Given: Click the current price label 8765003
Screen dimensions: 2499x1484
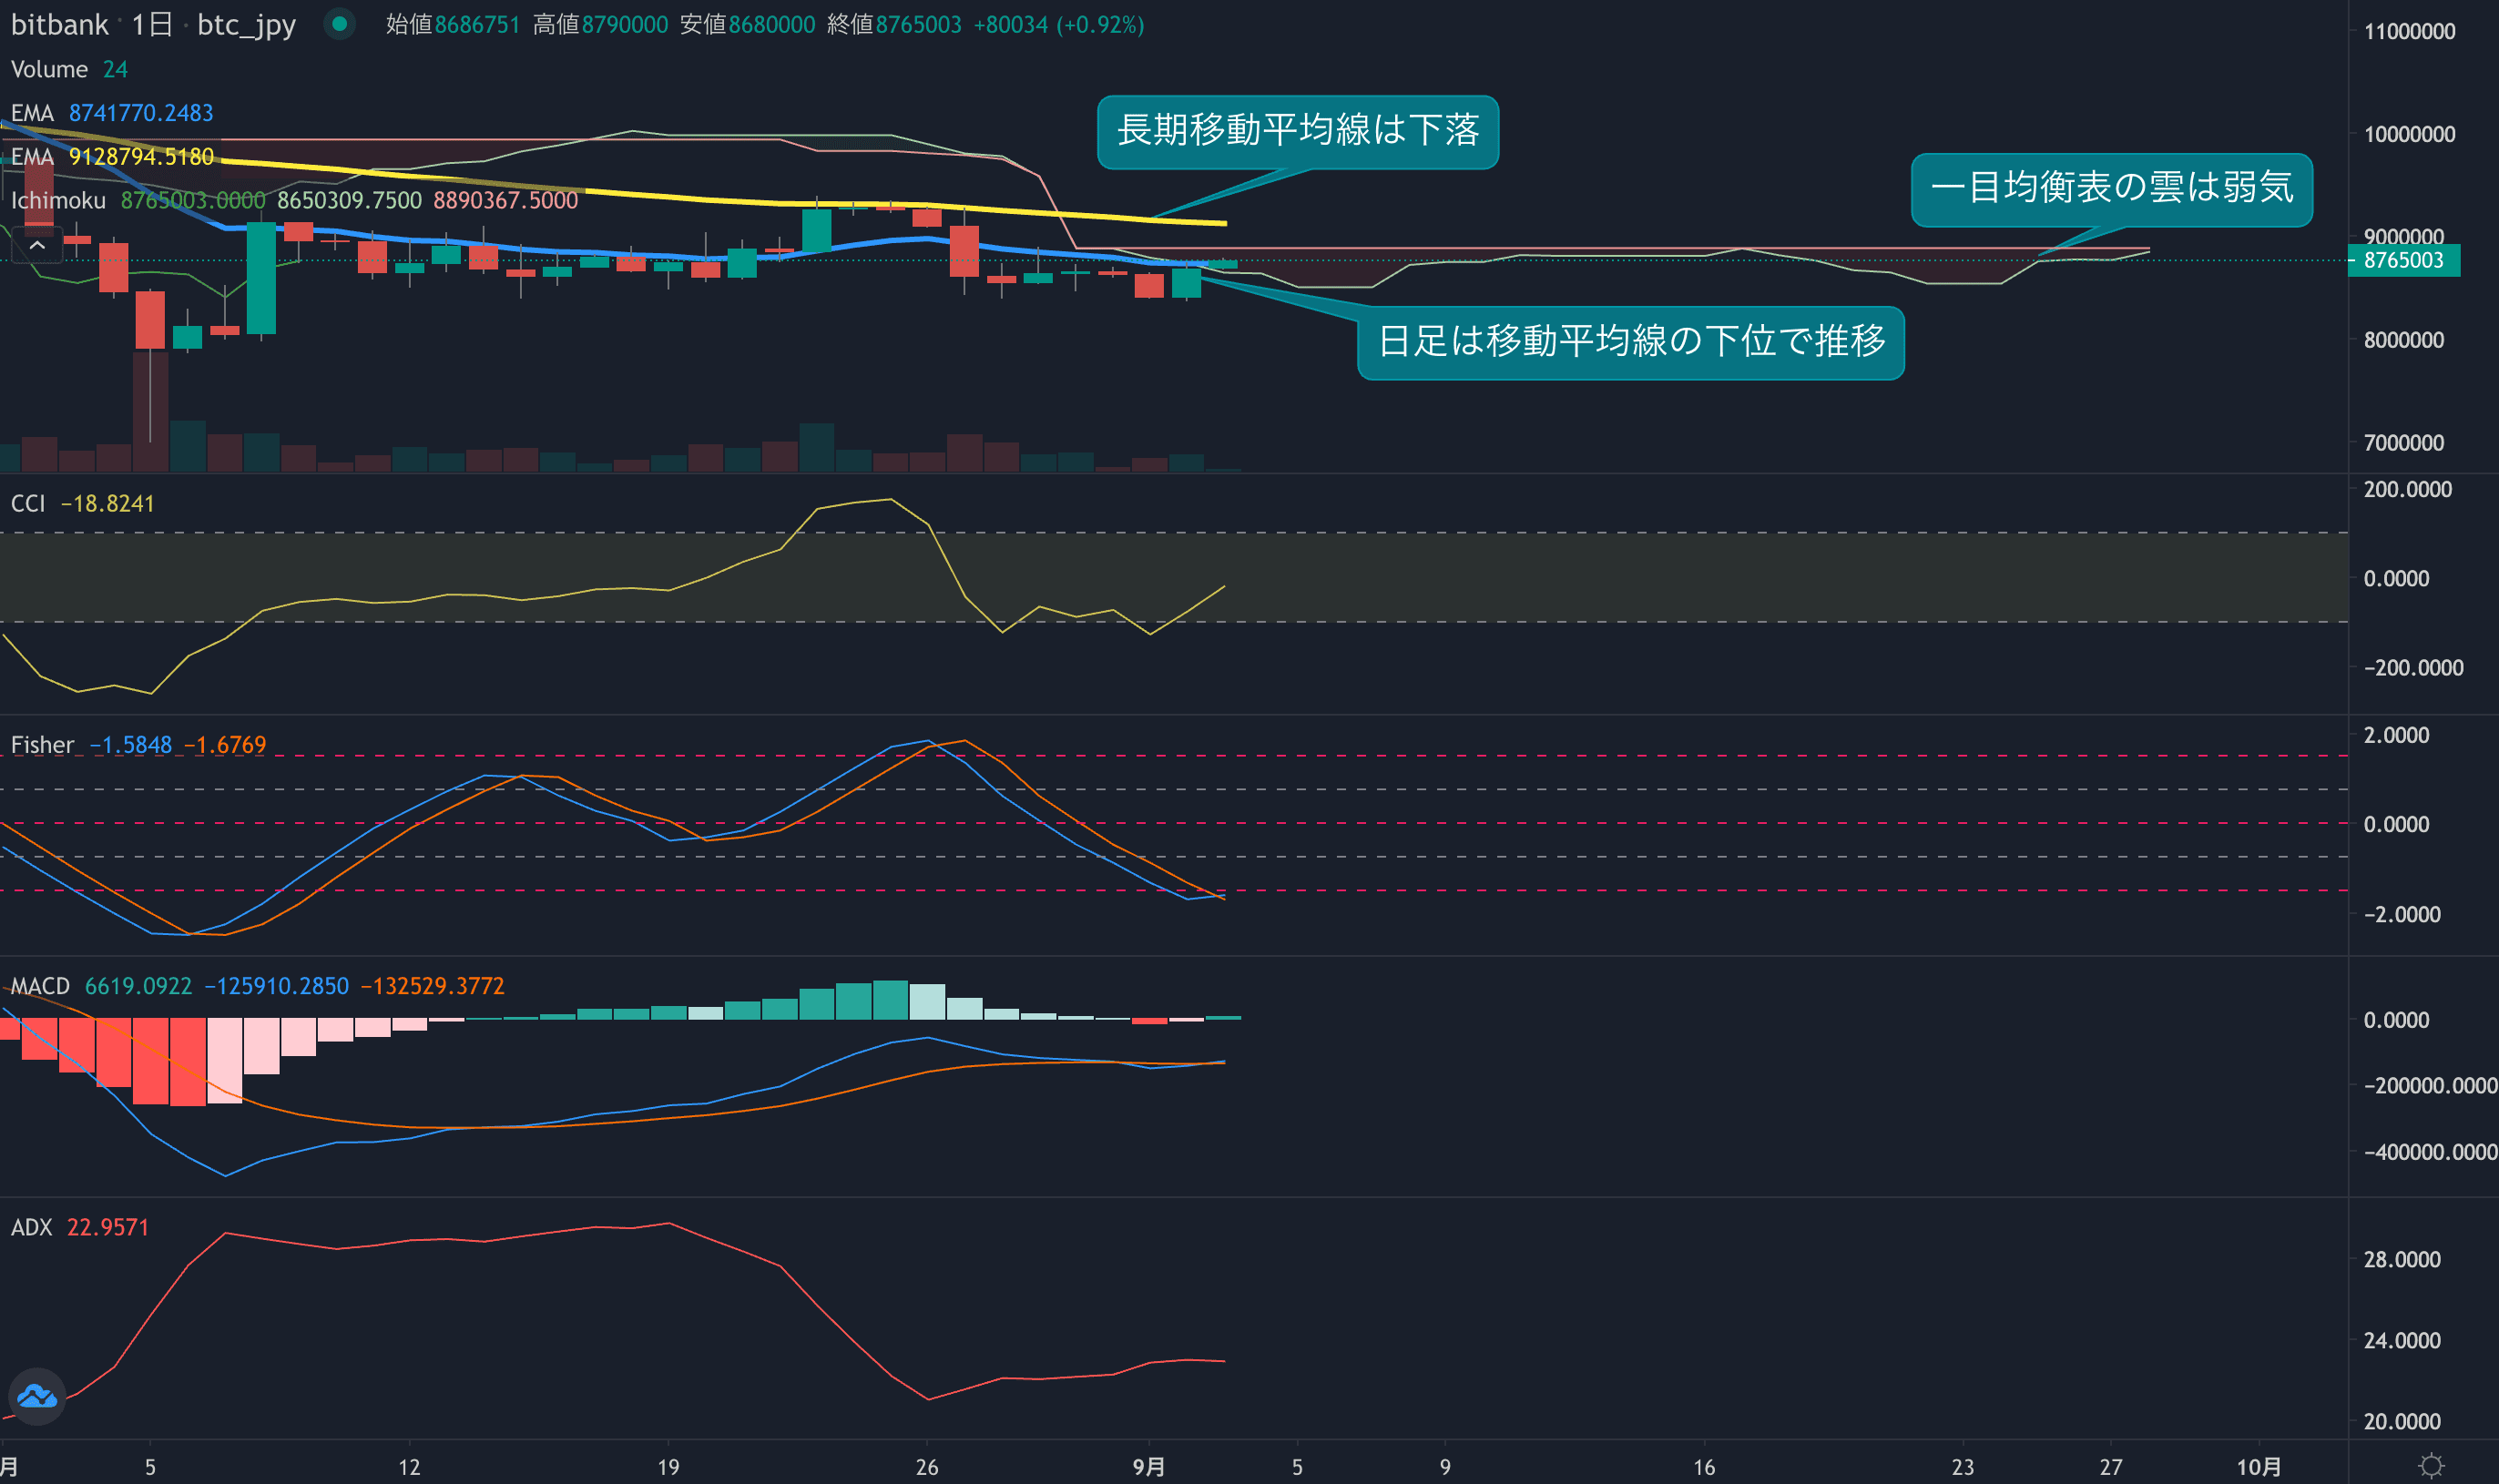Looking at the screenshot, I should [2403, 261].
